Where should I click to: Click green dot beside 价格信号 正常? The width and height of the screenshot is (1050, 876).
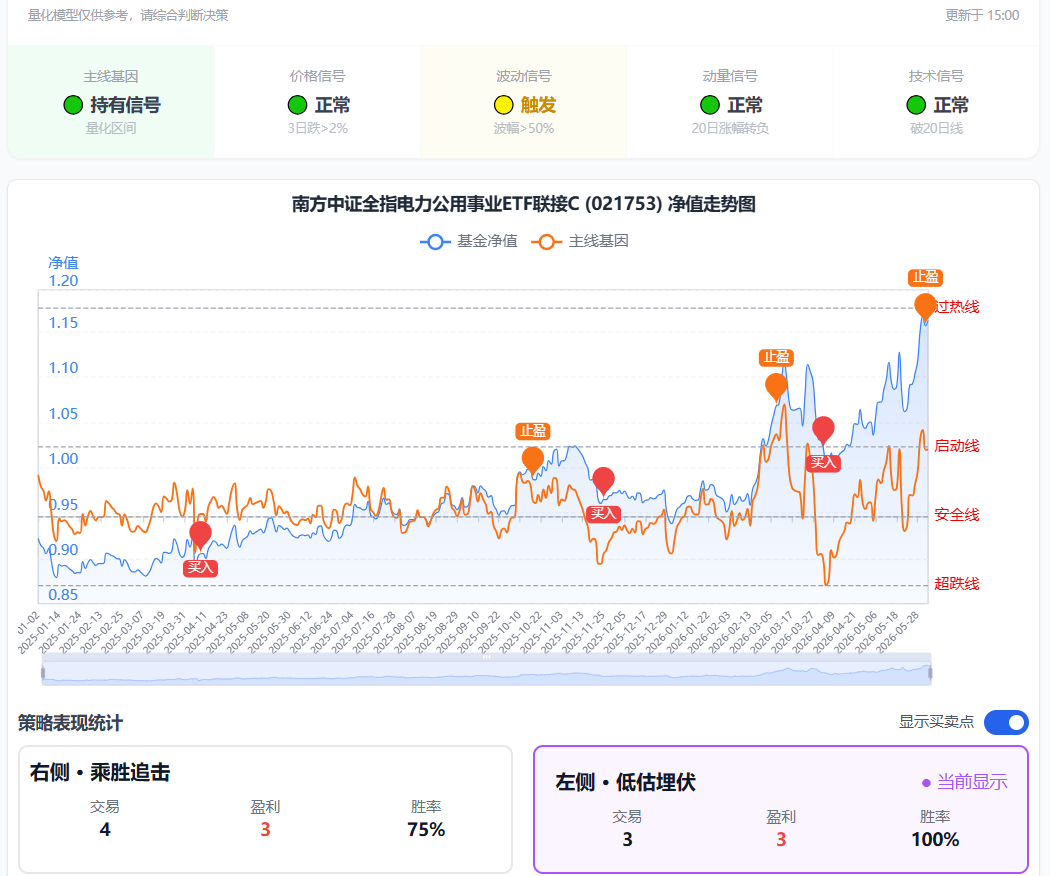click(x=297, y=105)
